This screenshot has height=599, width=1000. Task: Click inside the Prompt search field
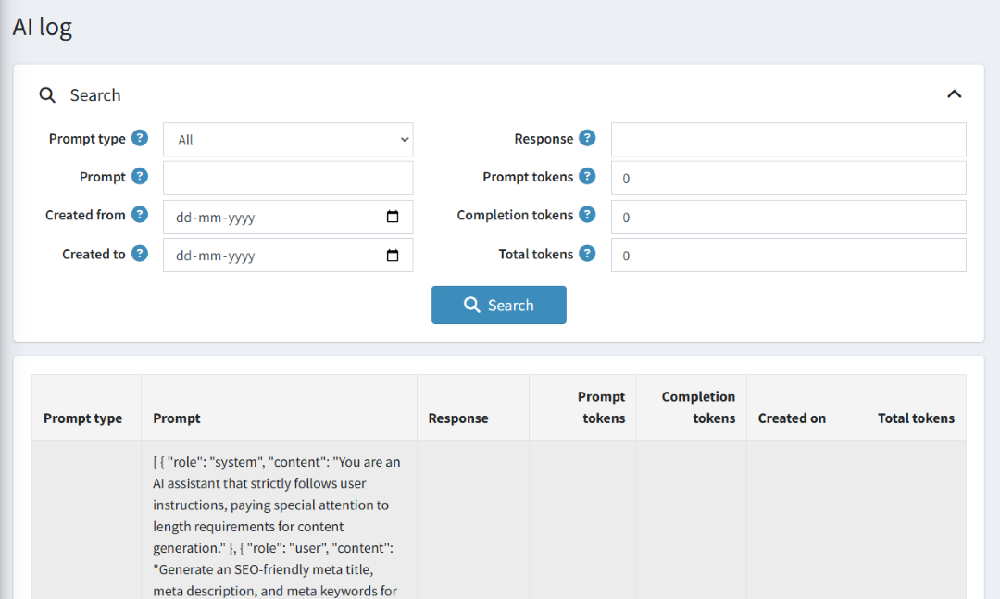click(x=288, y=176)
